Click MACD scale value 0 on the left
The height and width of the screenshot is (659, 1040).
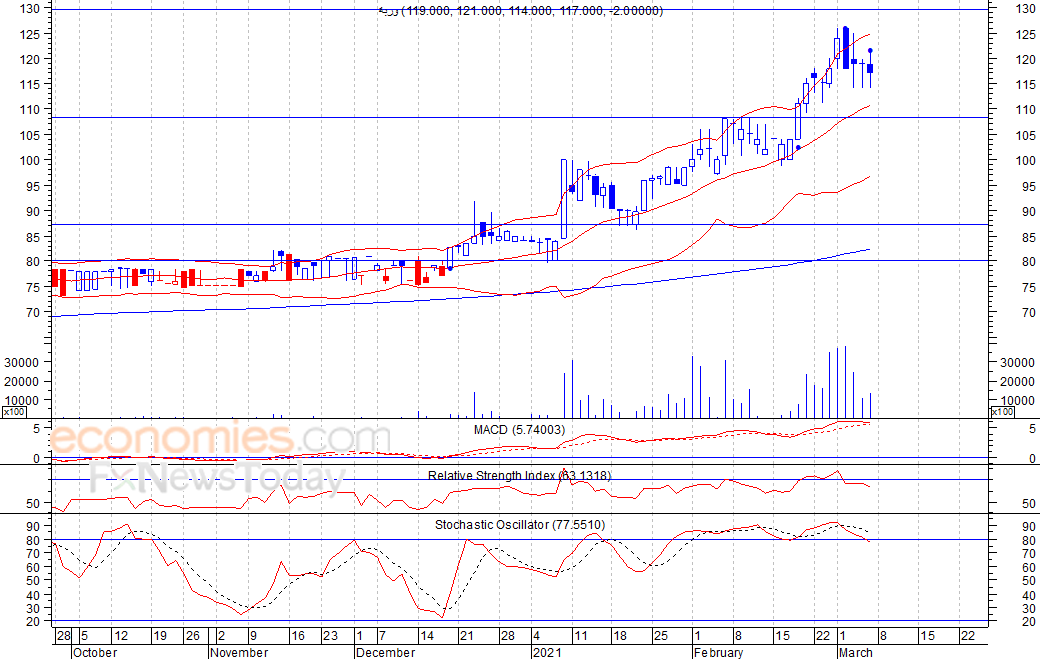point(37,458)
